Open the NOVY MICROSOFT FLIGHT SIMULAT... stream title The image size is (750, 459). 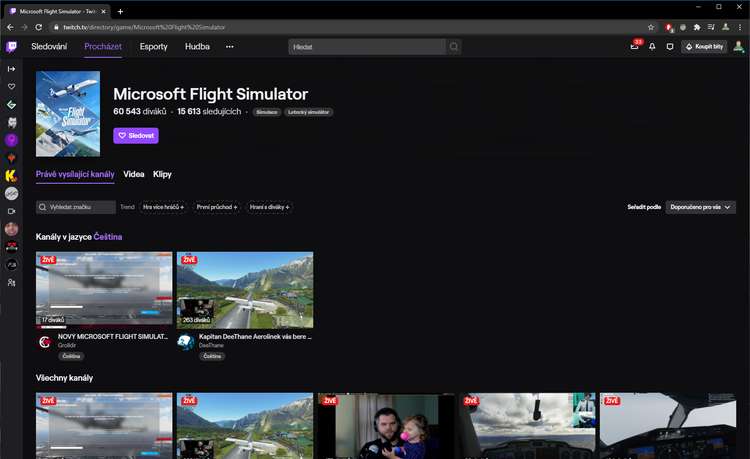pos(113,337)
